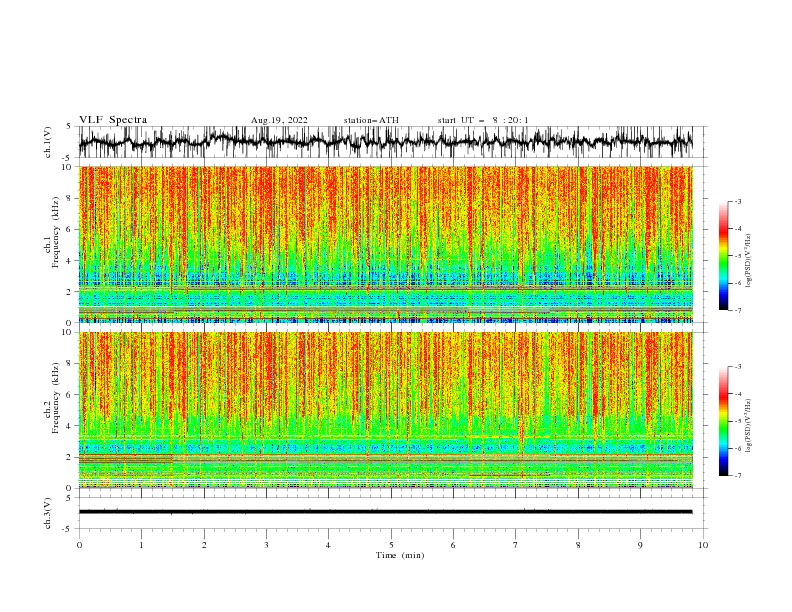Click the 5 tick on ch.1(V) axis

(x=70, y=126)
